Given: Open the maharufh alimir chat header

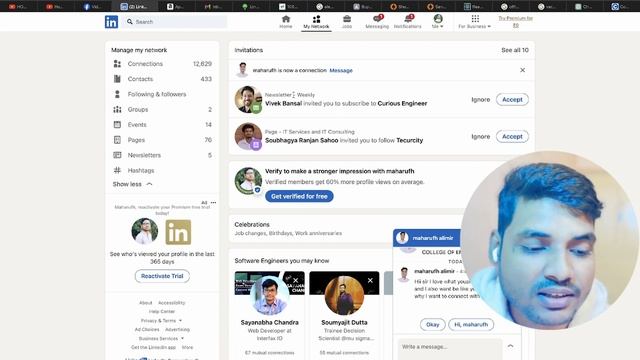Looking at the screenshot, I should click(427, 238).
